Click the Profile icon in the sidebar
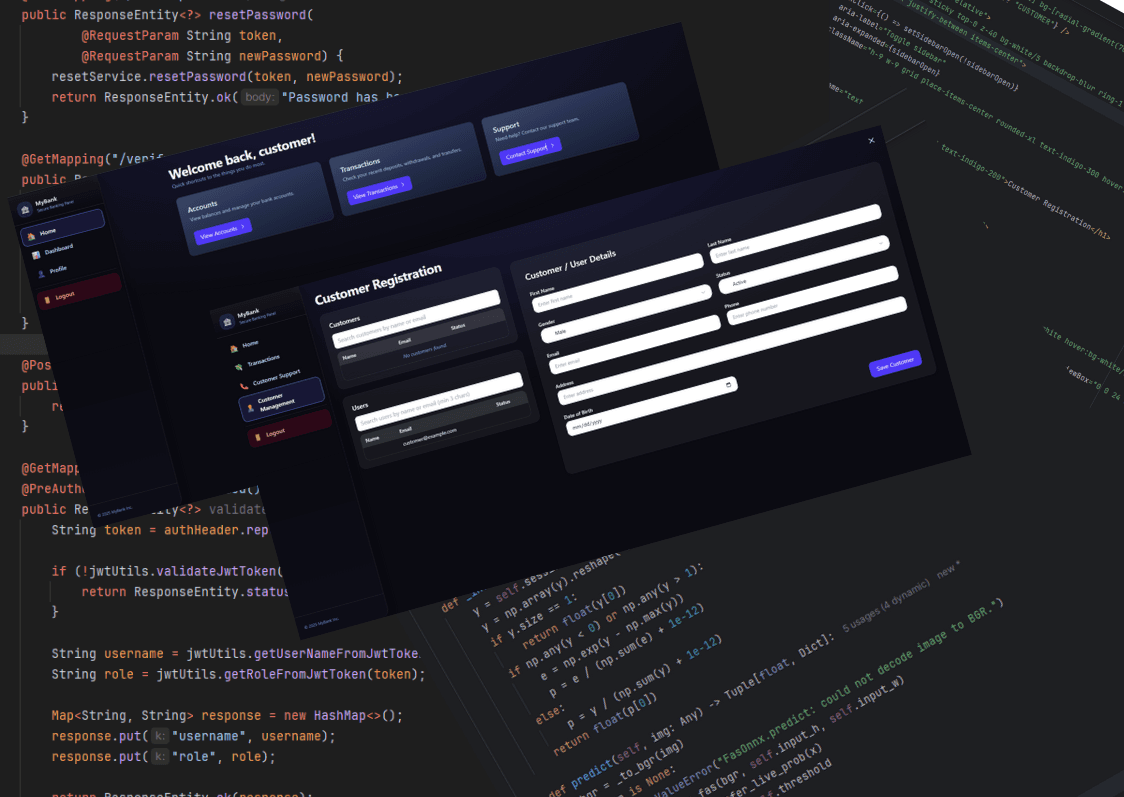The image size is (1124, 797). pyautogui.click(x=41, y=274)
